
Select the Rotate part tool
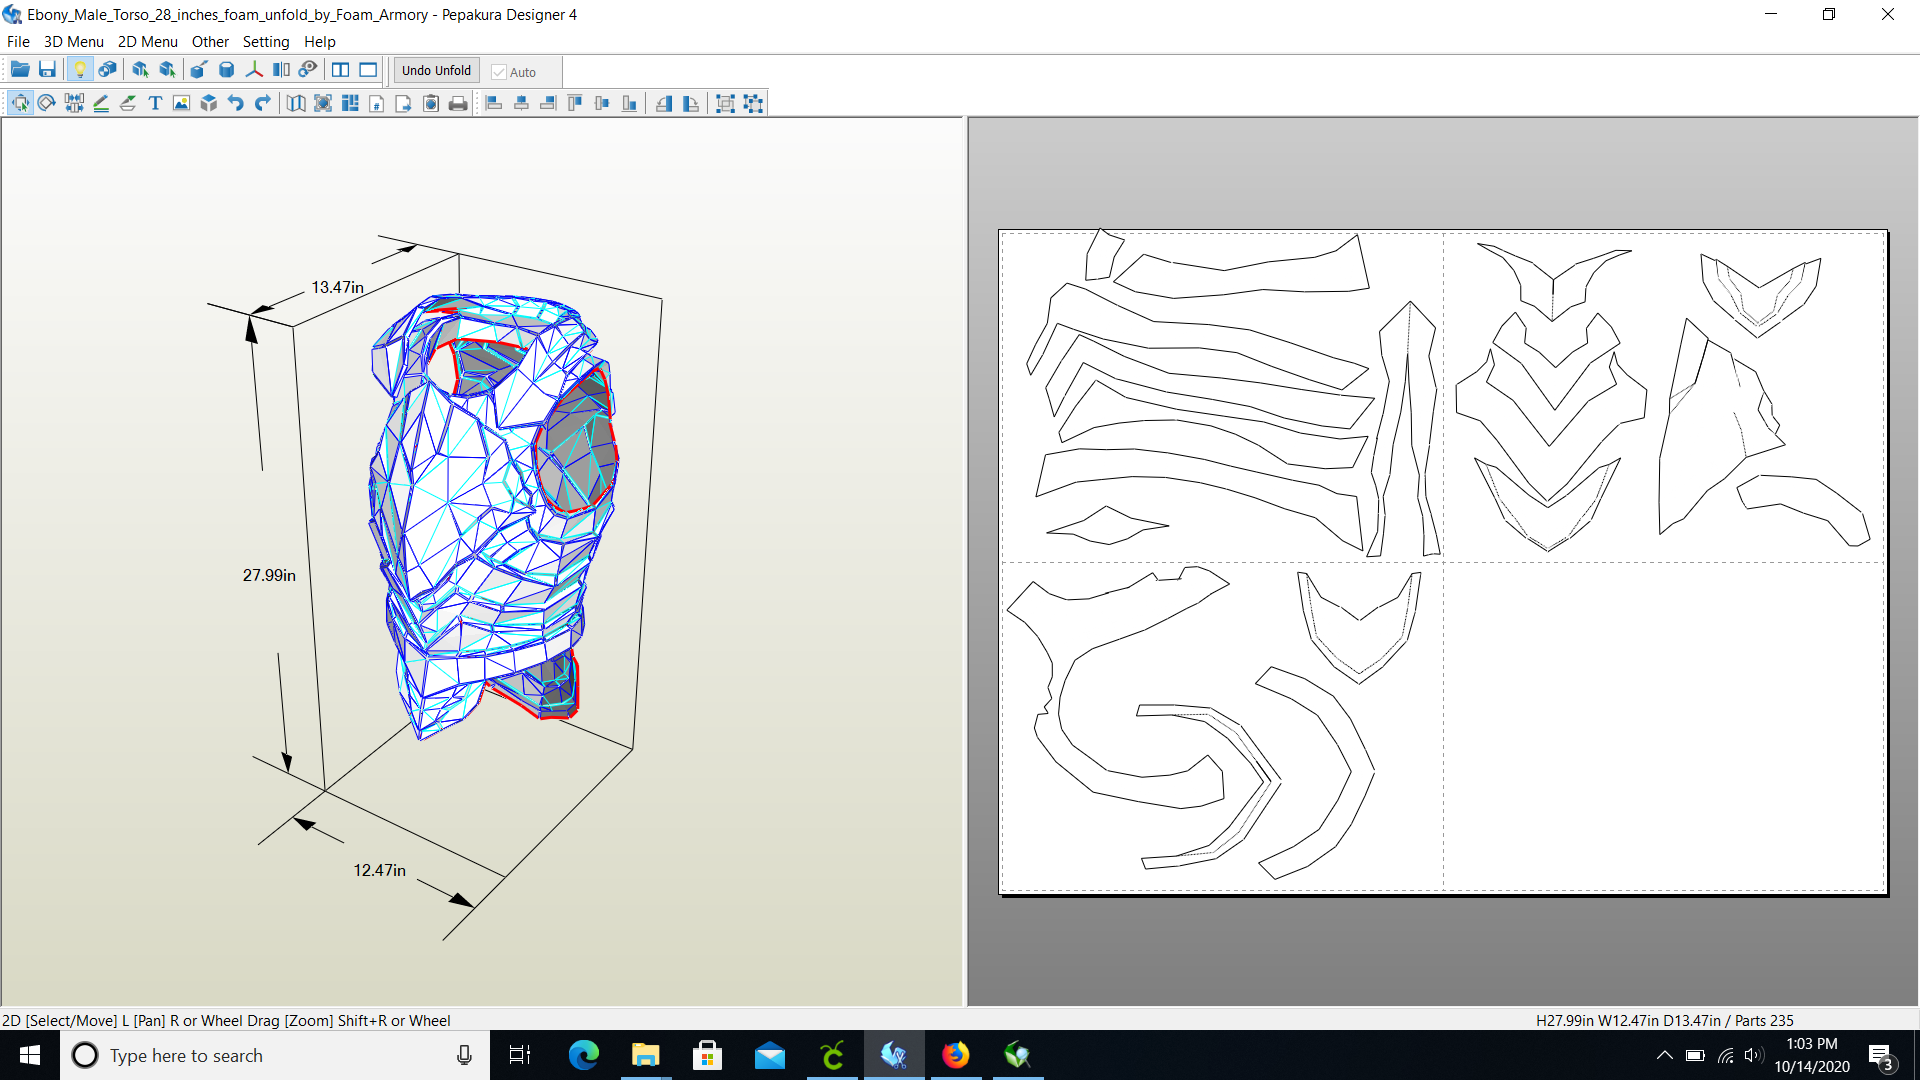(46, 103)
